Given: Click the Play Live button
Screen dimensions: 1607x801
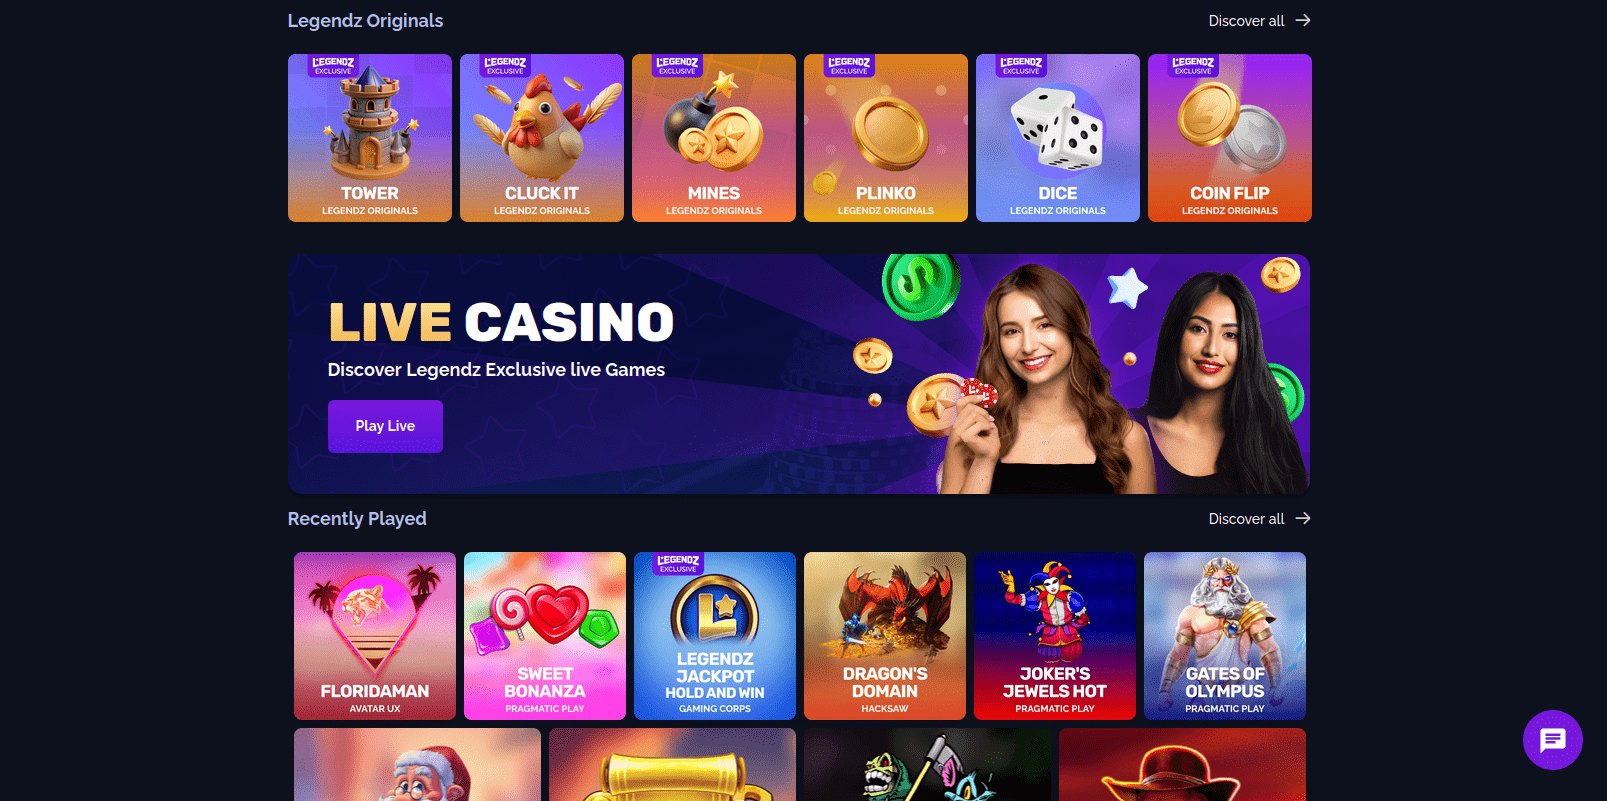Looking at the screenshot, I should pos(385,426).
